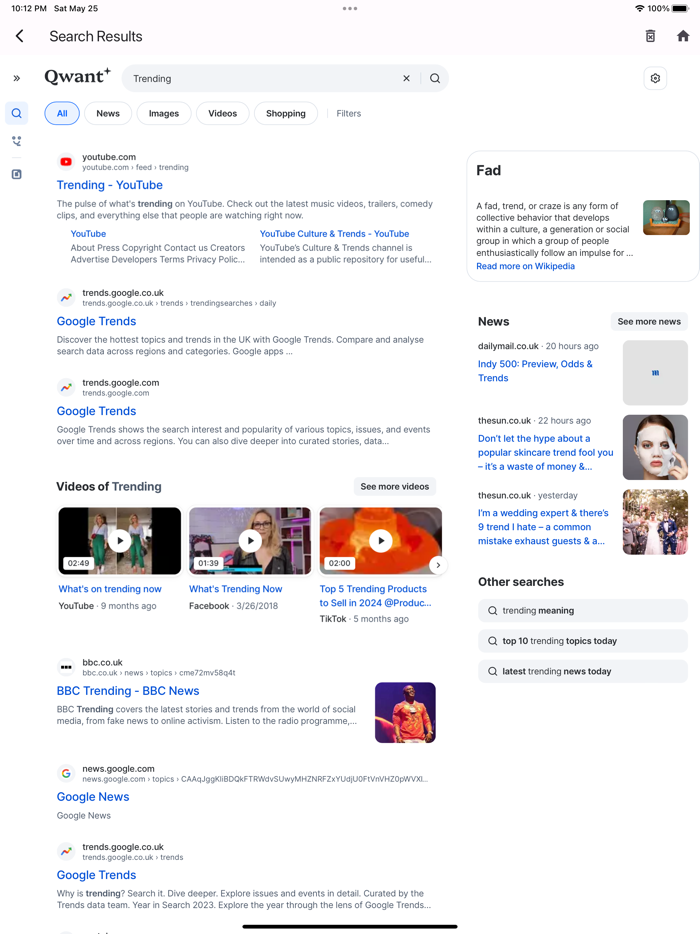
Task: Open What's Trending Now Facebook video title
Action: (235, 589)
